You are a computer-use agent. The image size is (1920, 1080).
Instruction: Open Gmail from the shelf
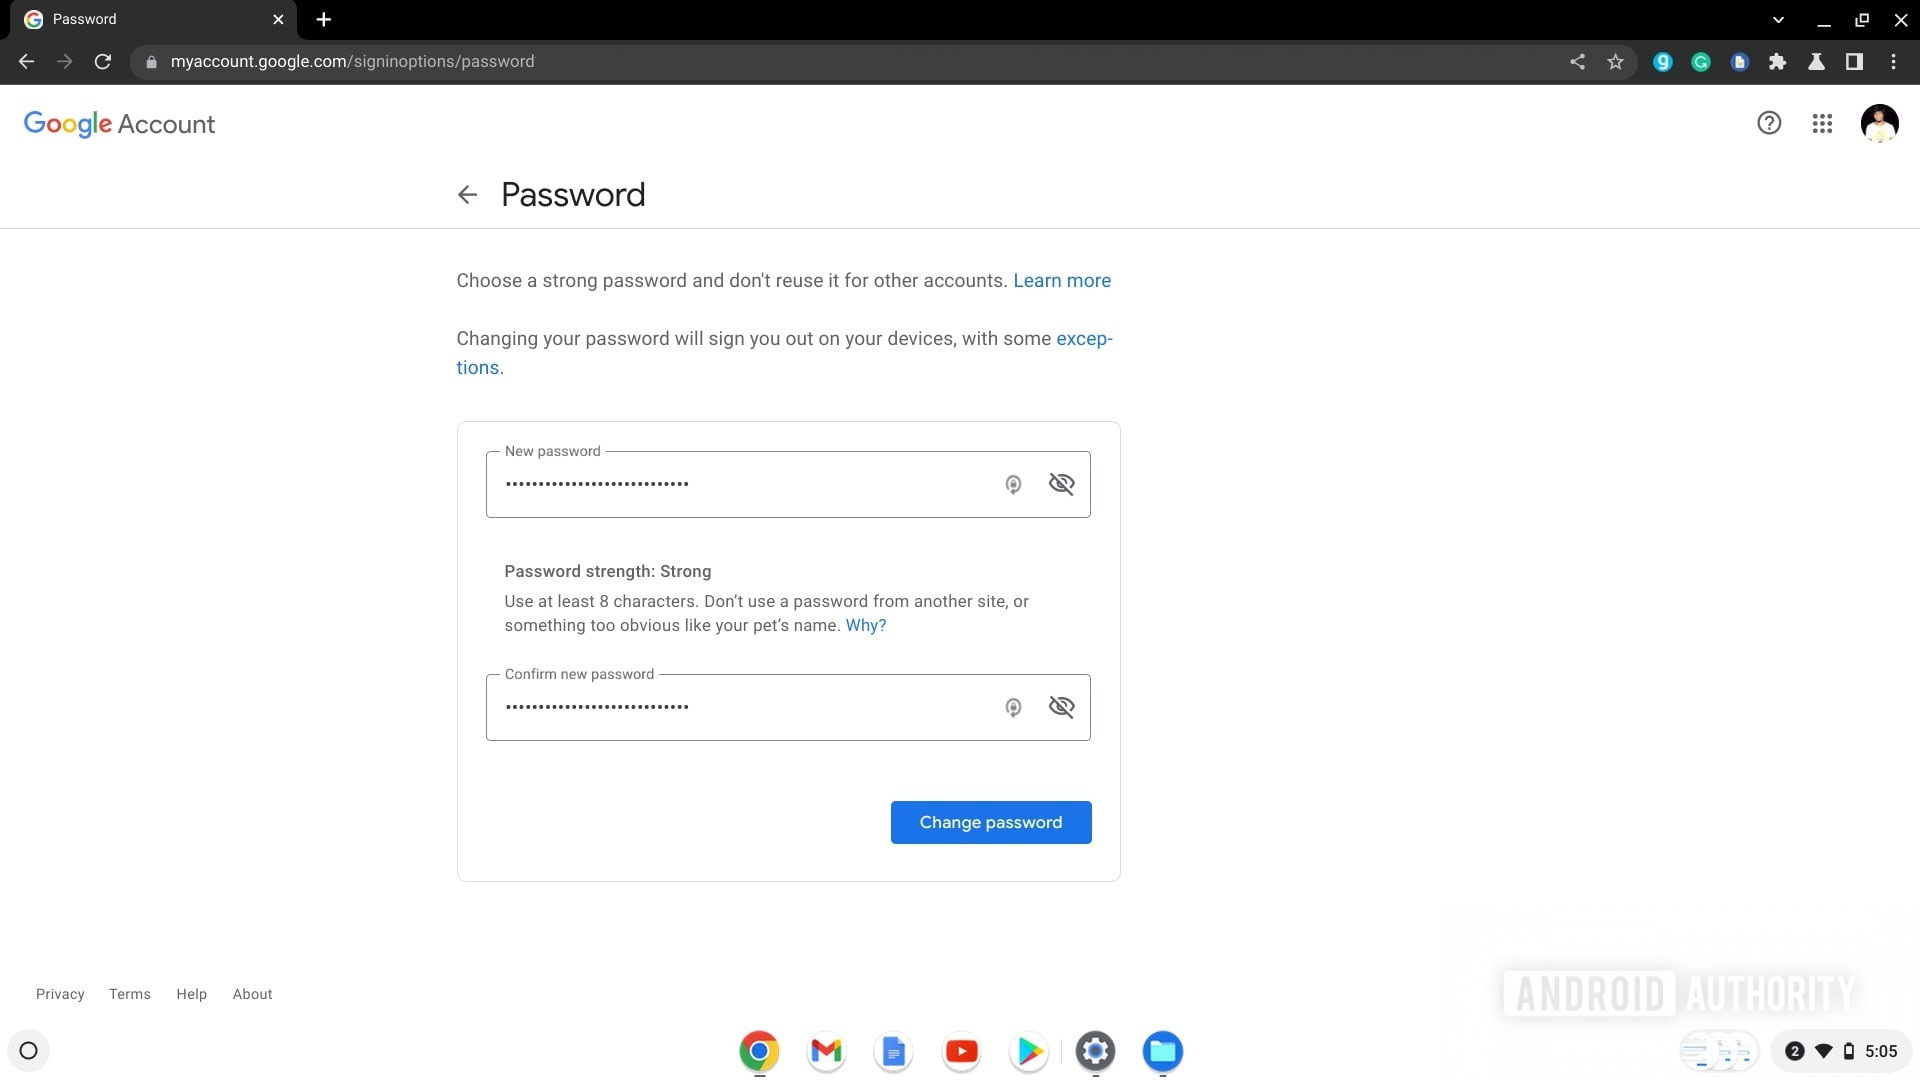[x=826, y=1051]
